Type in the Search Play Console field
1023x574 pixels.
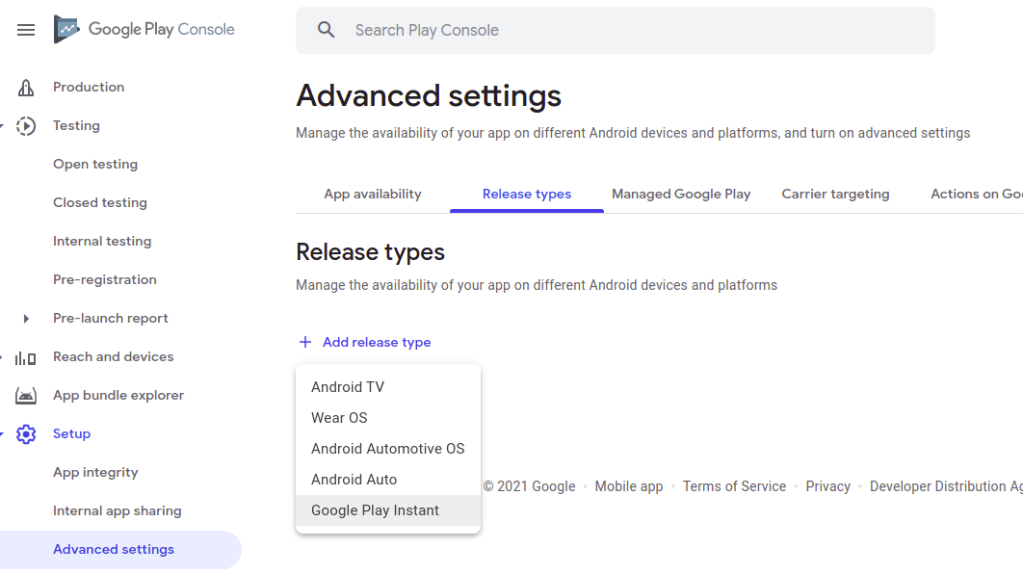(630, 30)
